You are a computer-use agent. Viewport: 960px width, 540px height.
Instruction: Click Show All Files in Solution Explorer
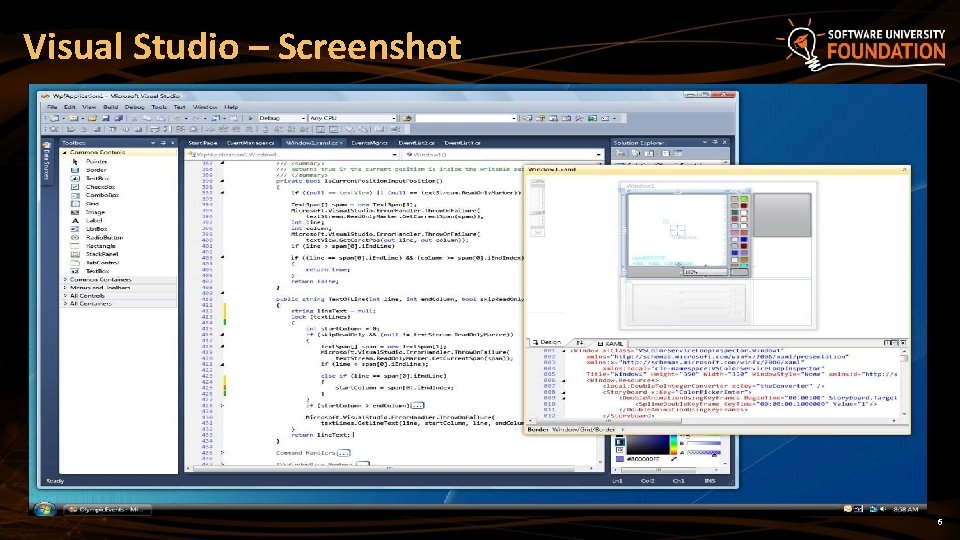click(636, 153)
